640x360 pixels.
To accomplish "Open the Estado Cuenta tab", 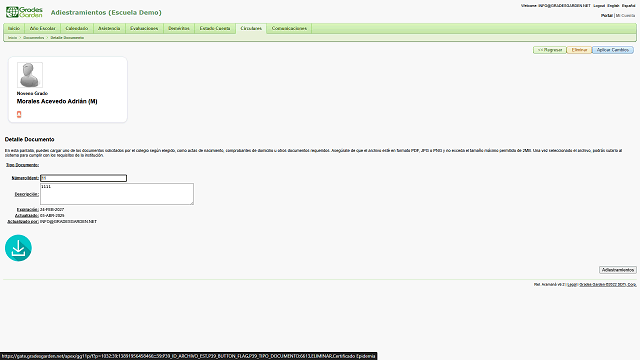I will [x=215, y=29].
